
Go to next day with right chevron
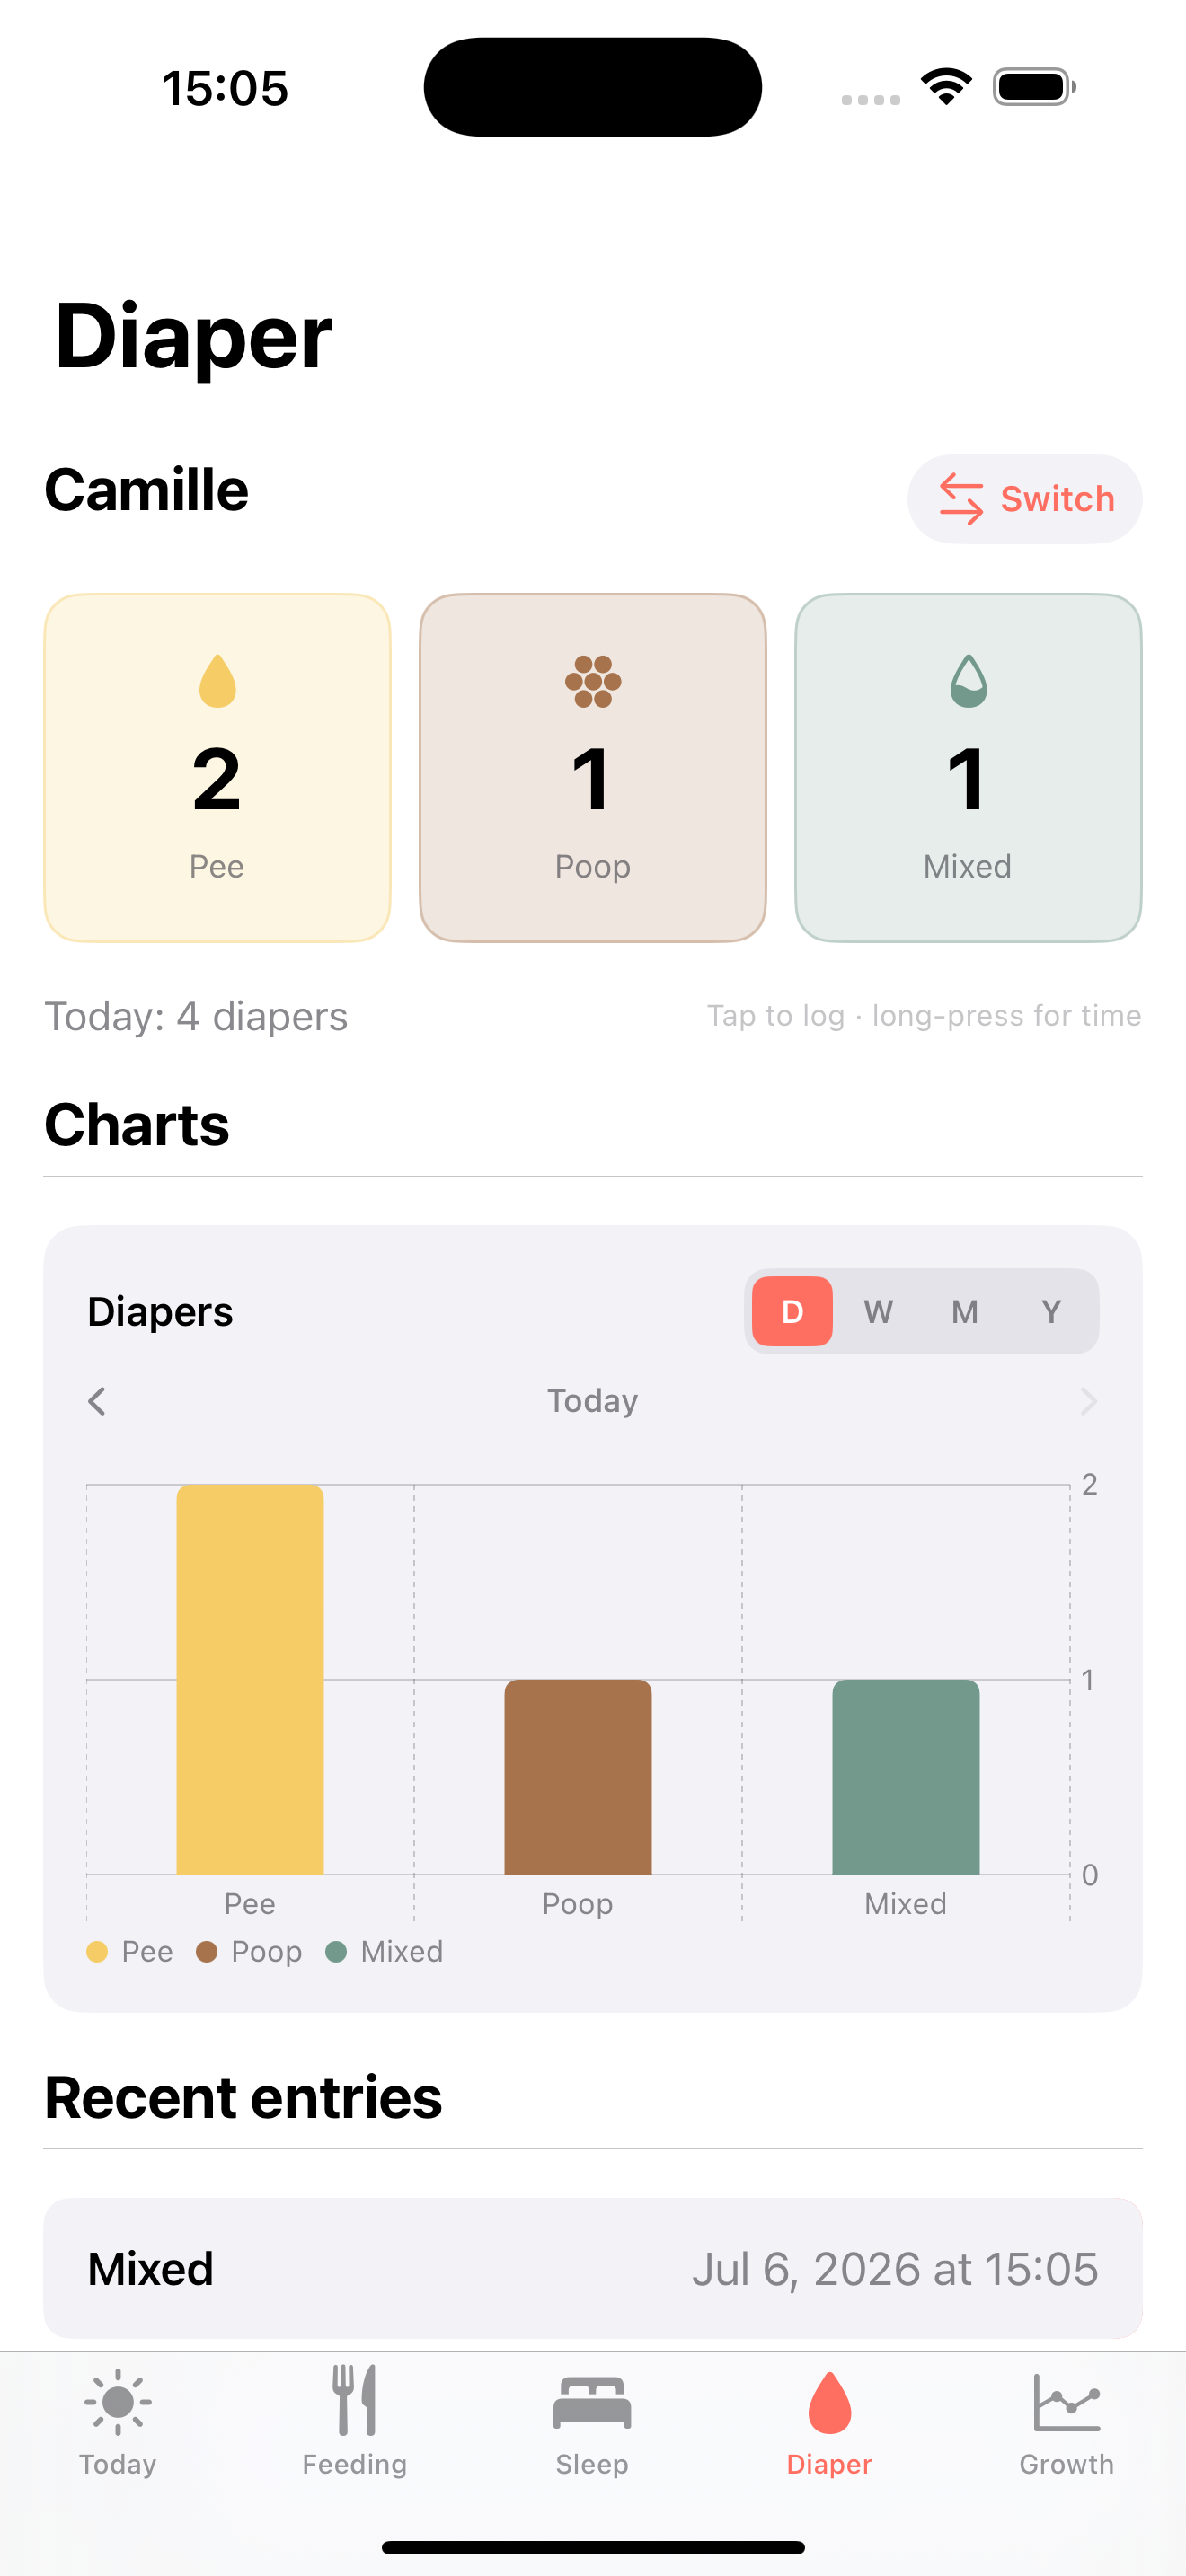click(x=1088, y=1401)
